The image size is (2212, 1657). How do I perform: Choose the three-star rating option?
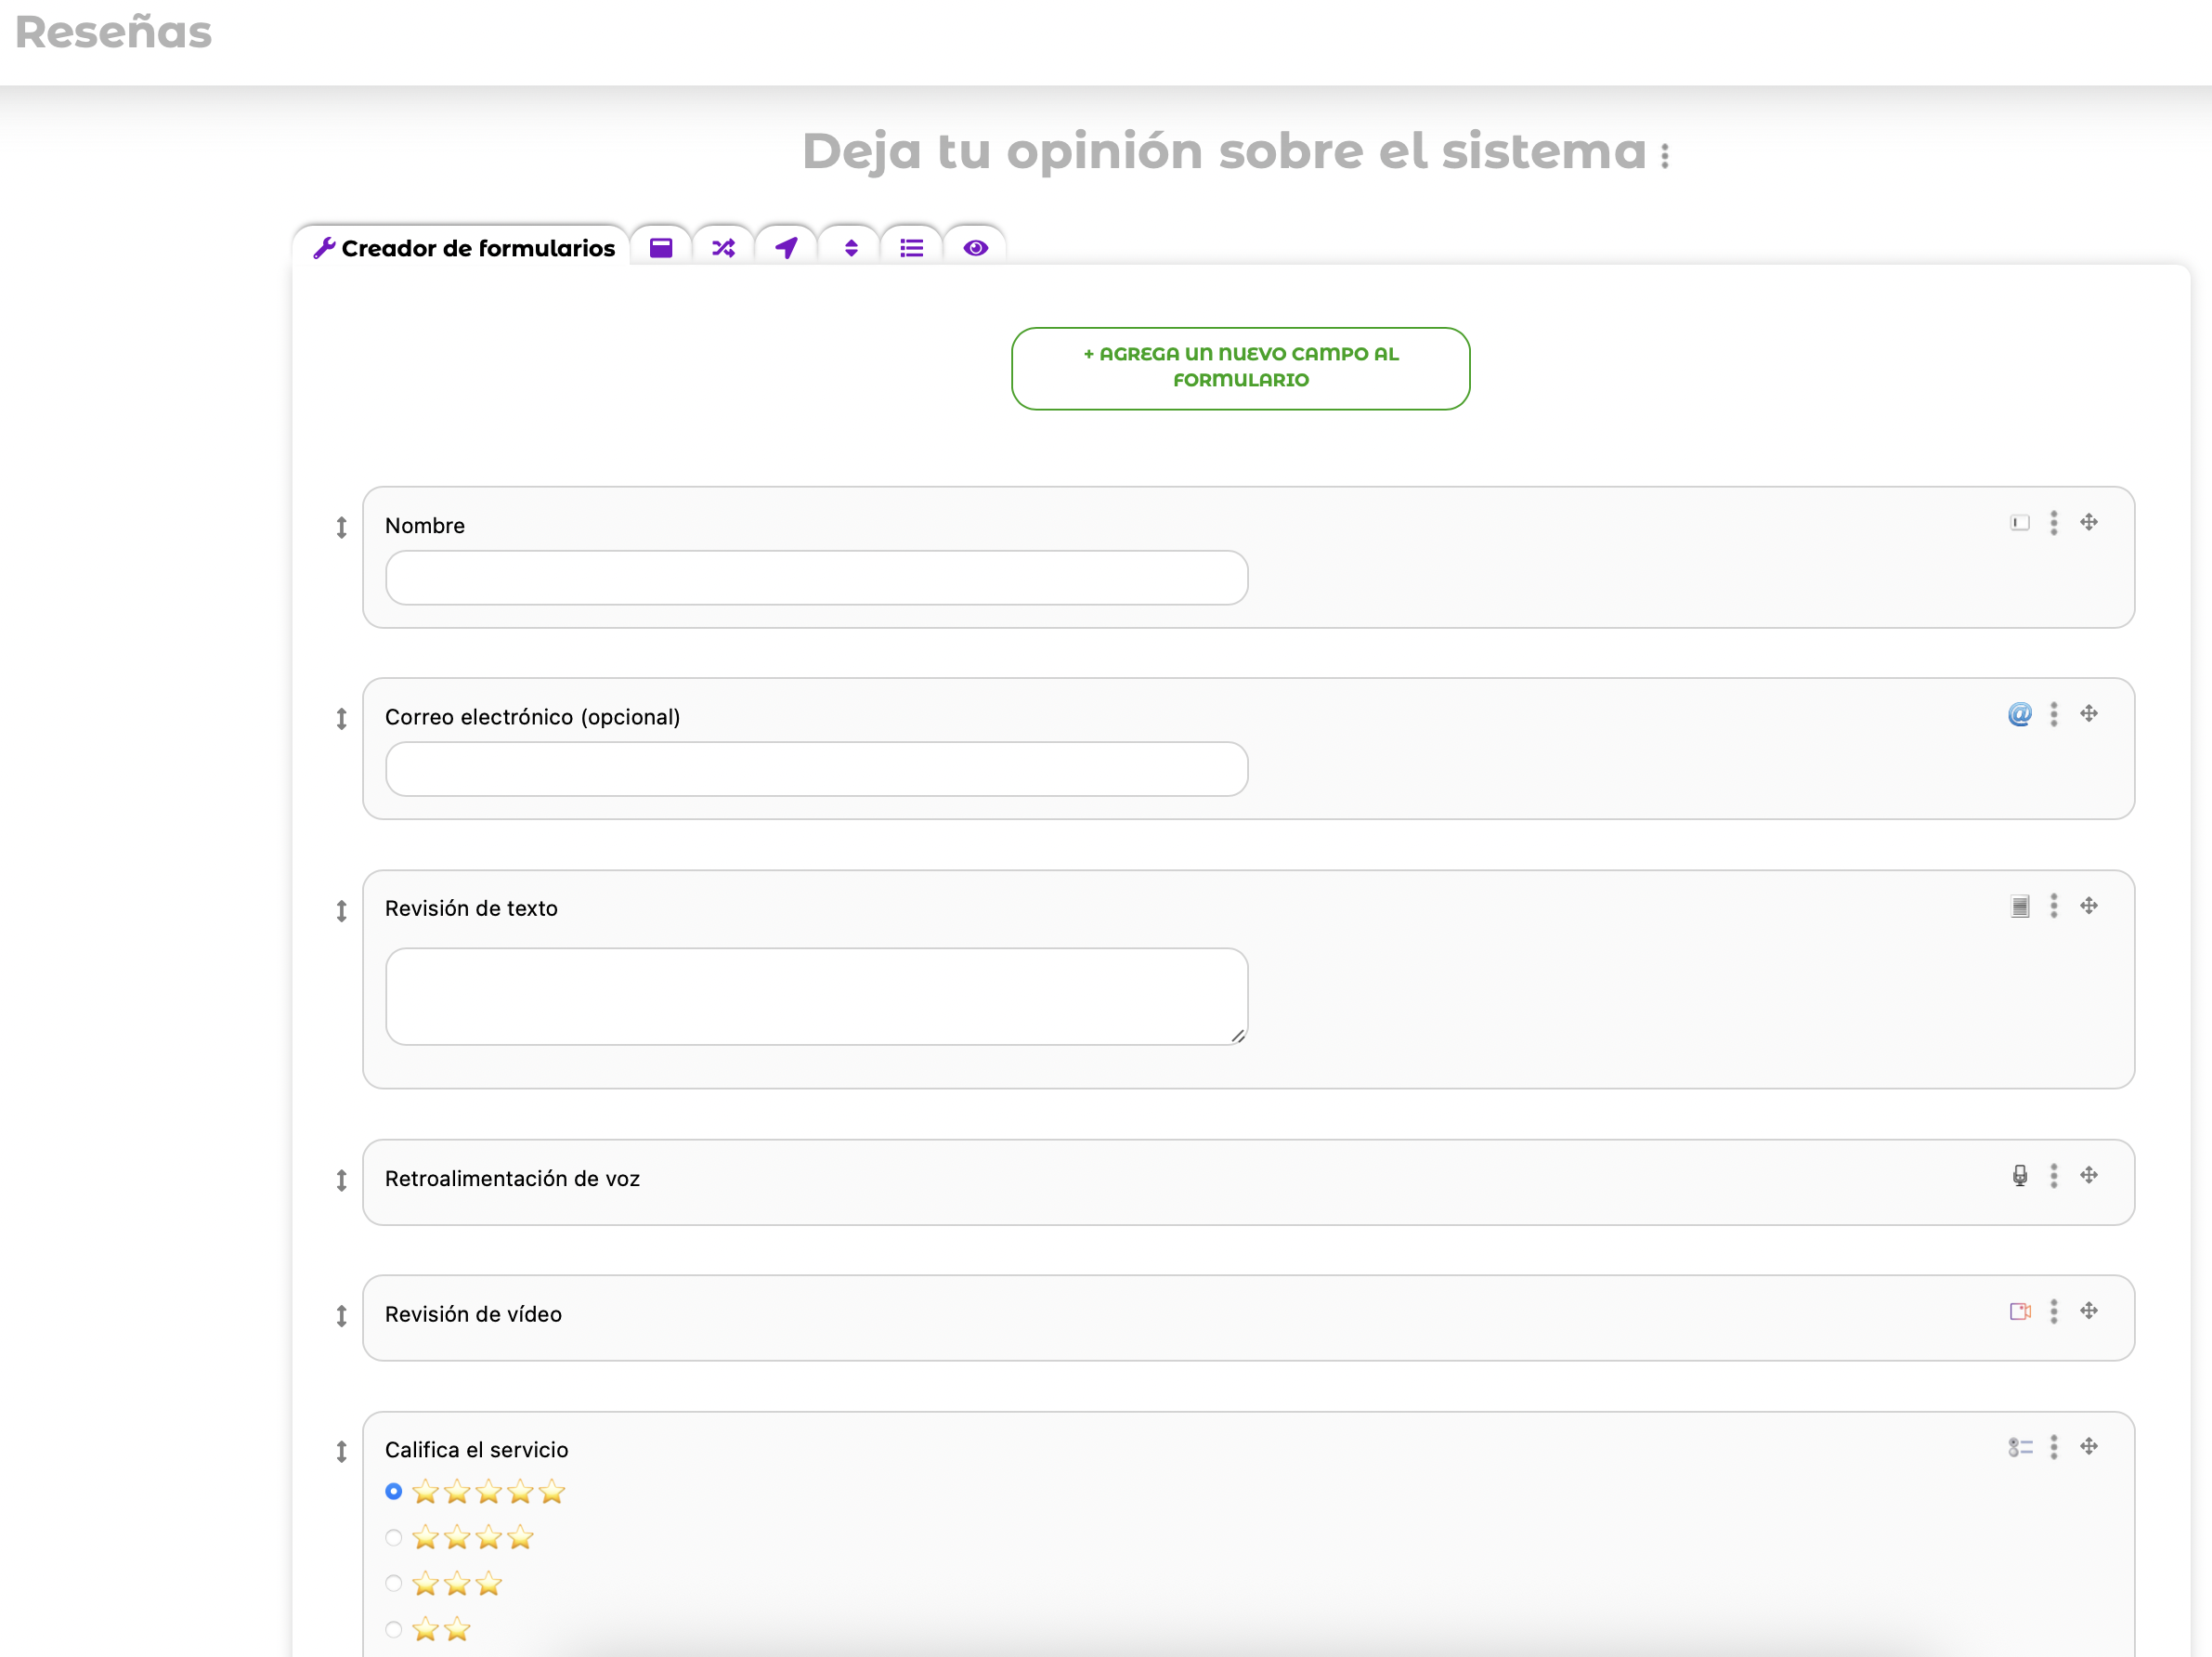point(394,1584)
